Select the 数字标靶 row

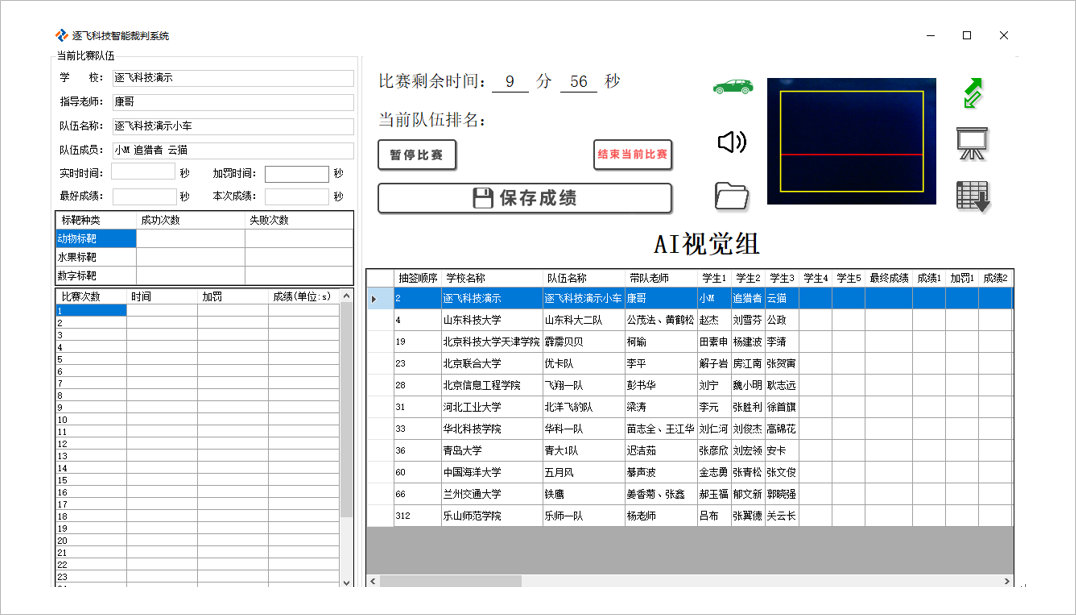point(204,275)
